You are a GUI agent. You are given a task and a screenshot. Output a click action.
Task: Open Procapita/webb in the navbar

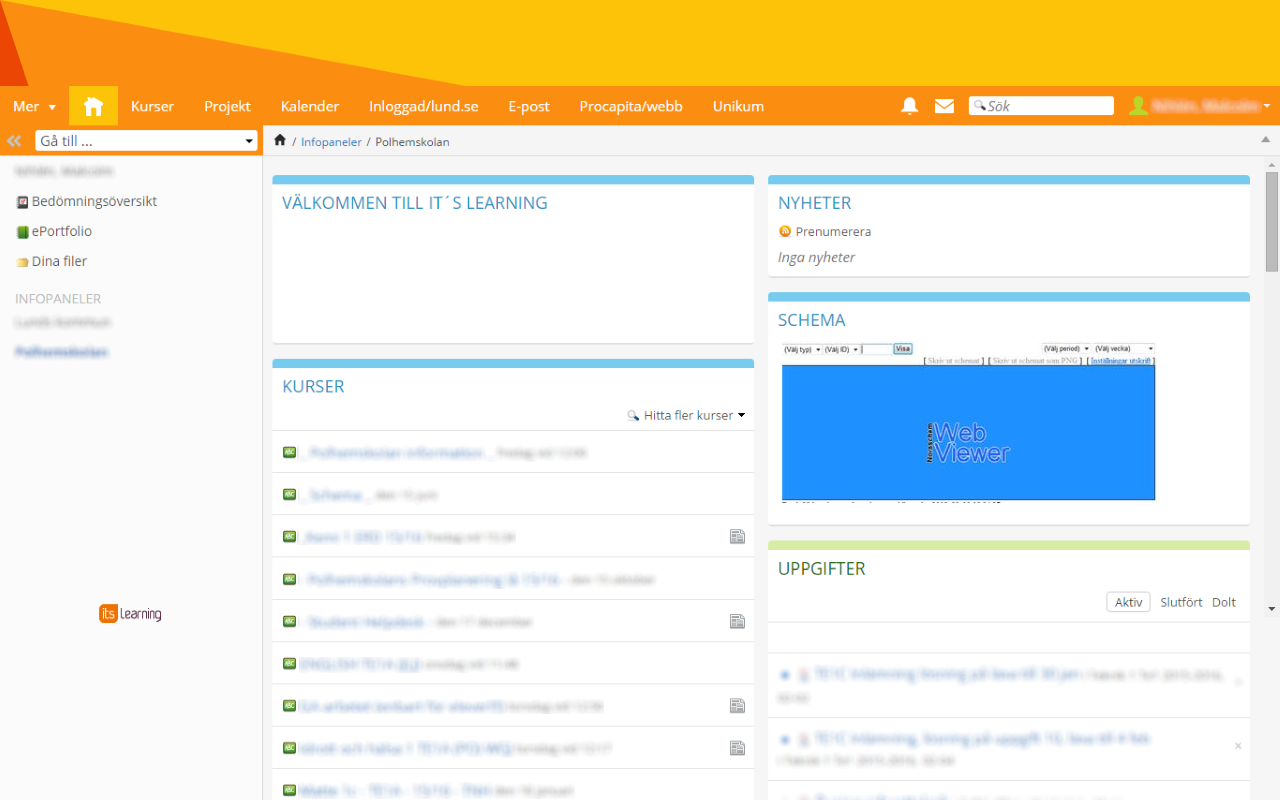tap(631, 106)
